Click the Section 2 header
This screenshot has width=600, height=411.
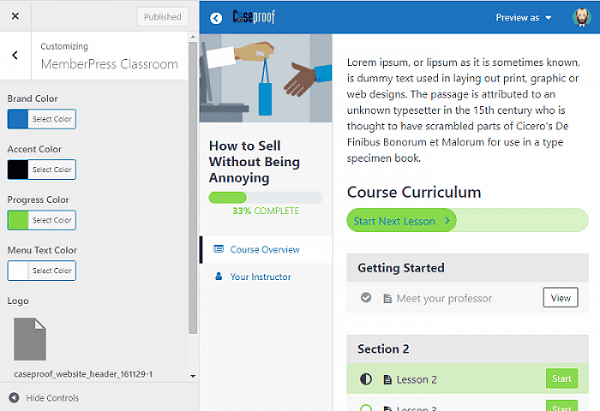coord(467,349)
